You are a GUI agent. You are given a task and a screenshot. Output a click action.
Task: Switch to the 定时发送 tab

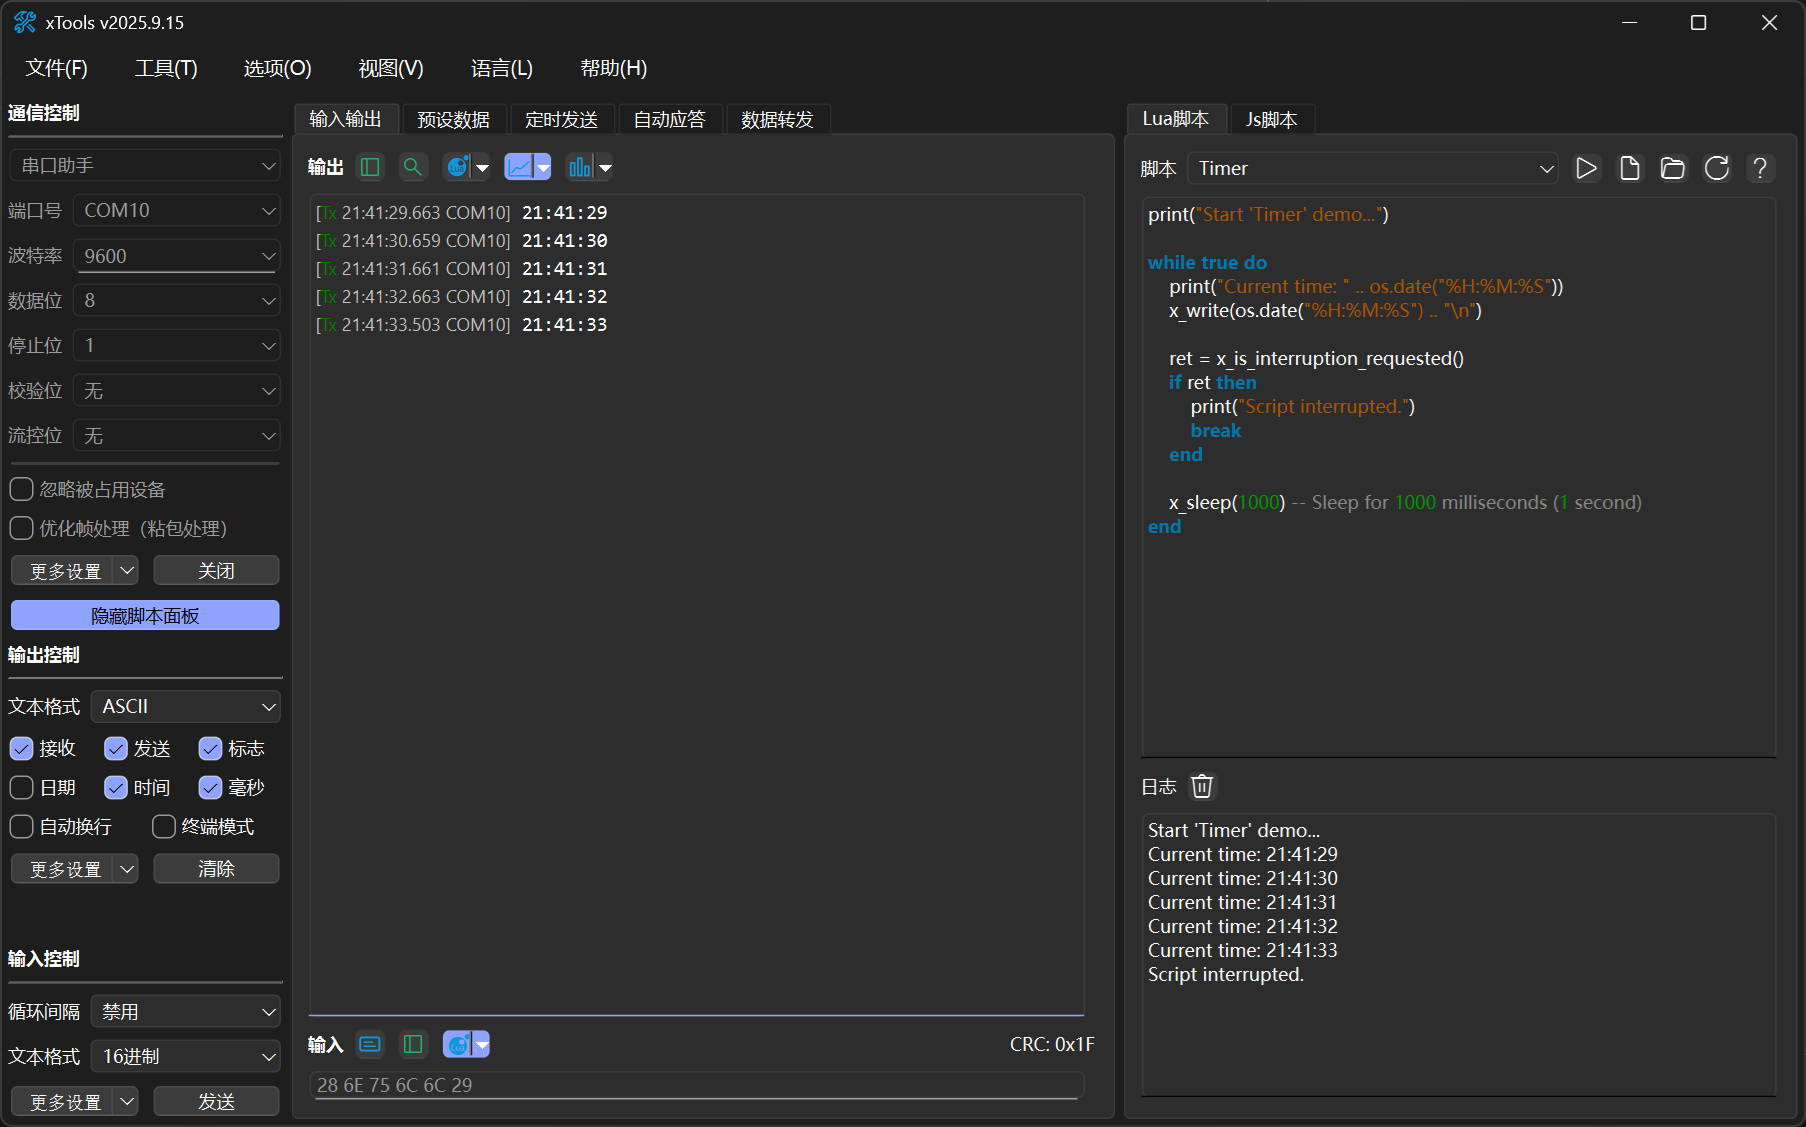coord(561,119)
